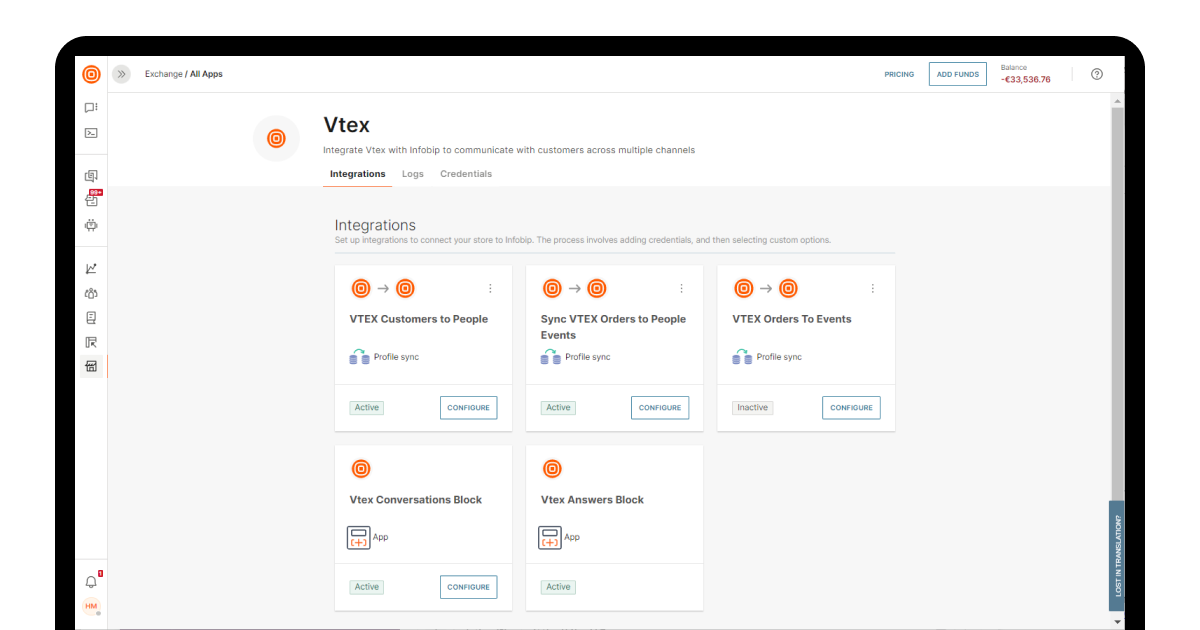Screen dimensions: 1200x630
Task: Click the Exchange breadcrumb link
Action: (164, 74)
